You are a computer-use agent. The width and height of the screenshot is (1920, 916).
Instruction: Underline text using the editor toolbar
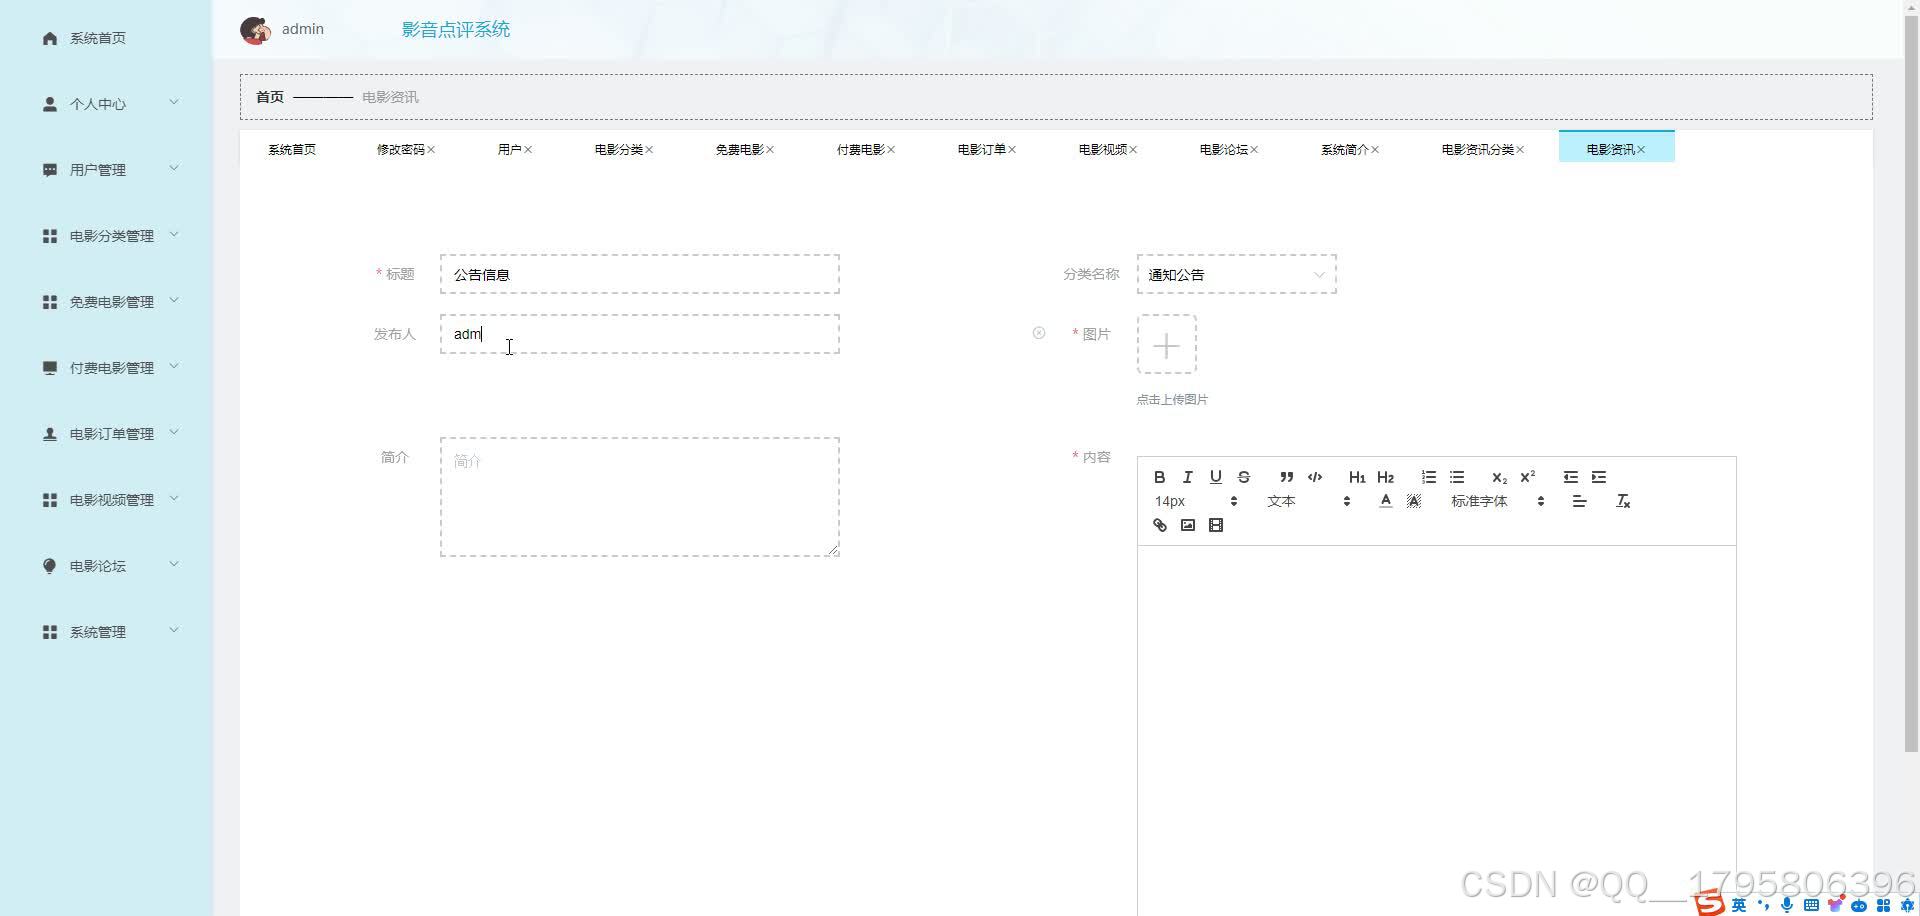1215,477
